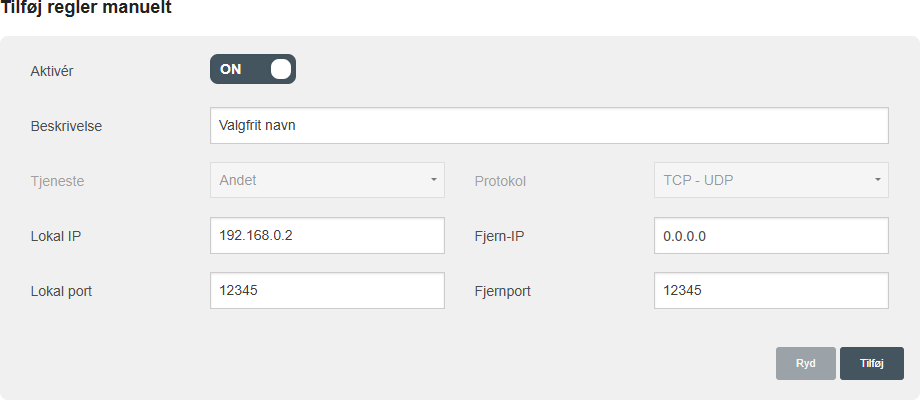920x400 pixels.
Task: Focus the Fjern-IP field with 0.0.0.0
Action: click(x=771, y=236)
